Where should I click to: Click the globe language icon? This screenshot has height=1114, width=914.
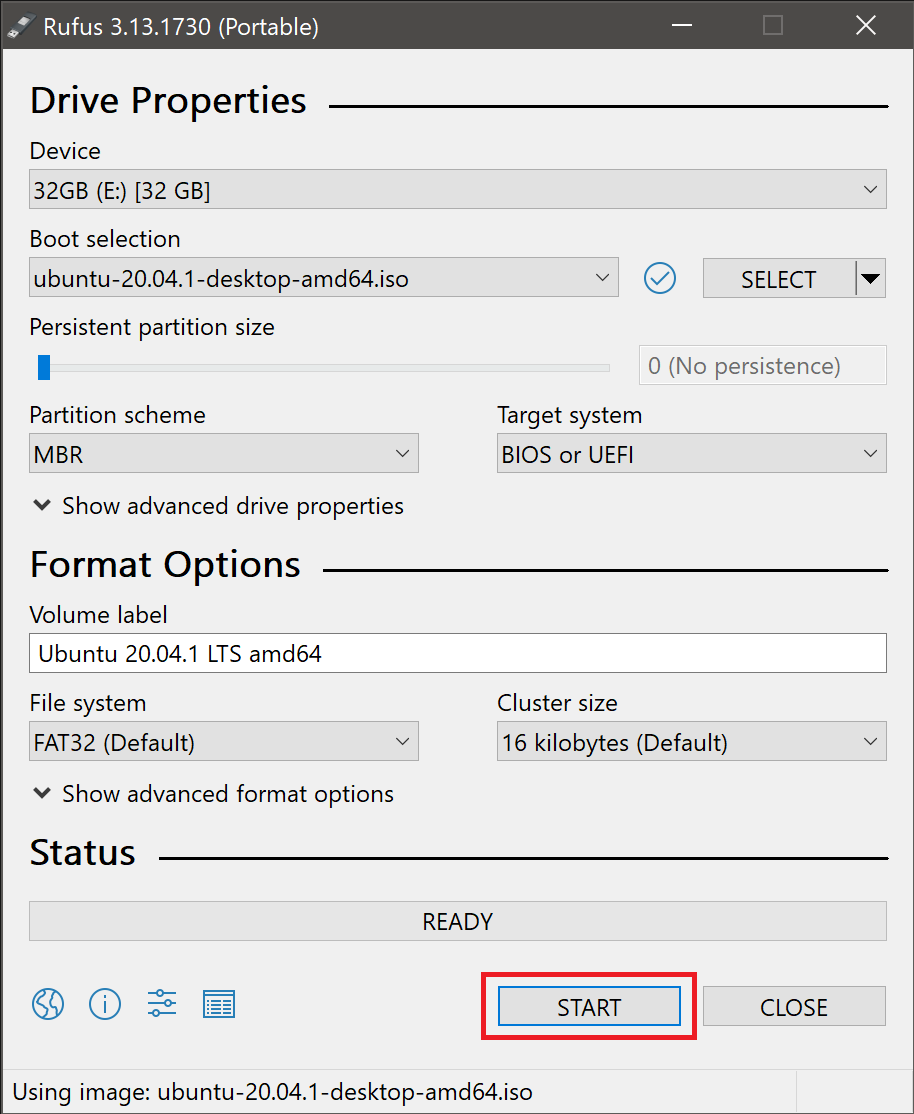tap(48, 1003)
